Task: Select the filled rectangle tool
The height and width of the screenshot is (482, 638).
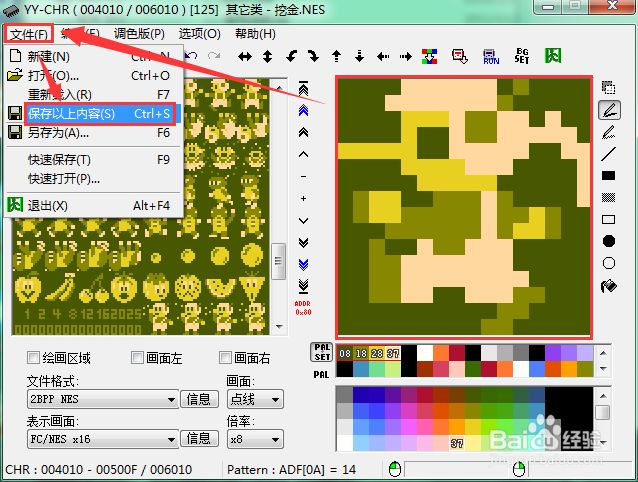Action: point(608,175)
